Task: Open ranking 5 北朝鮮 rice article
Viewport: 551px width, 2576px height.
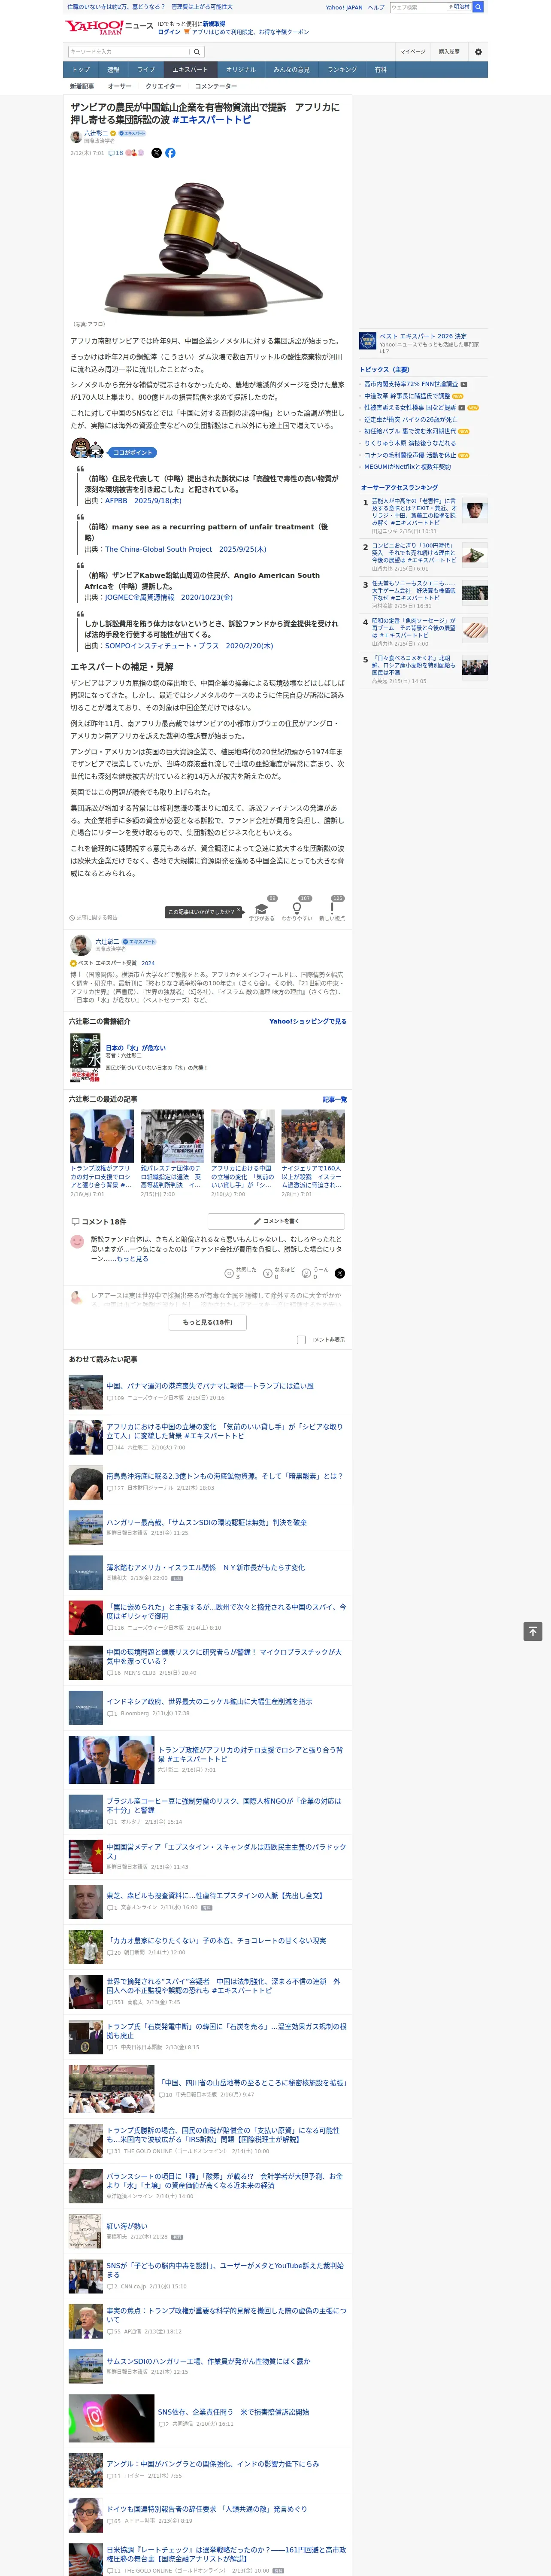Action: tap(413, 665)
